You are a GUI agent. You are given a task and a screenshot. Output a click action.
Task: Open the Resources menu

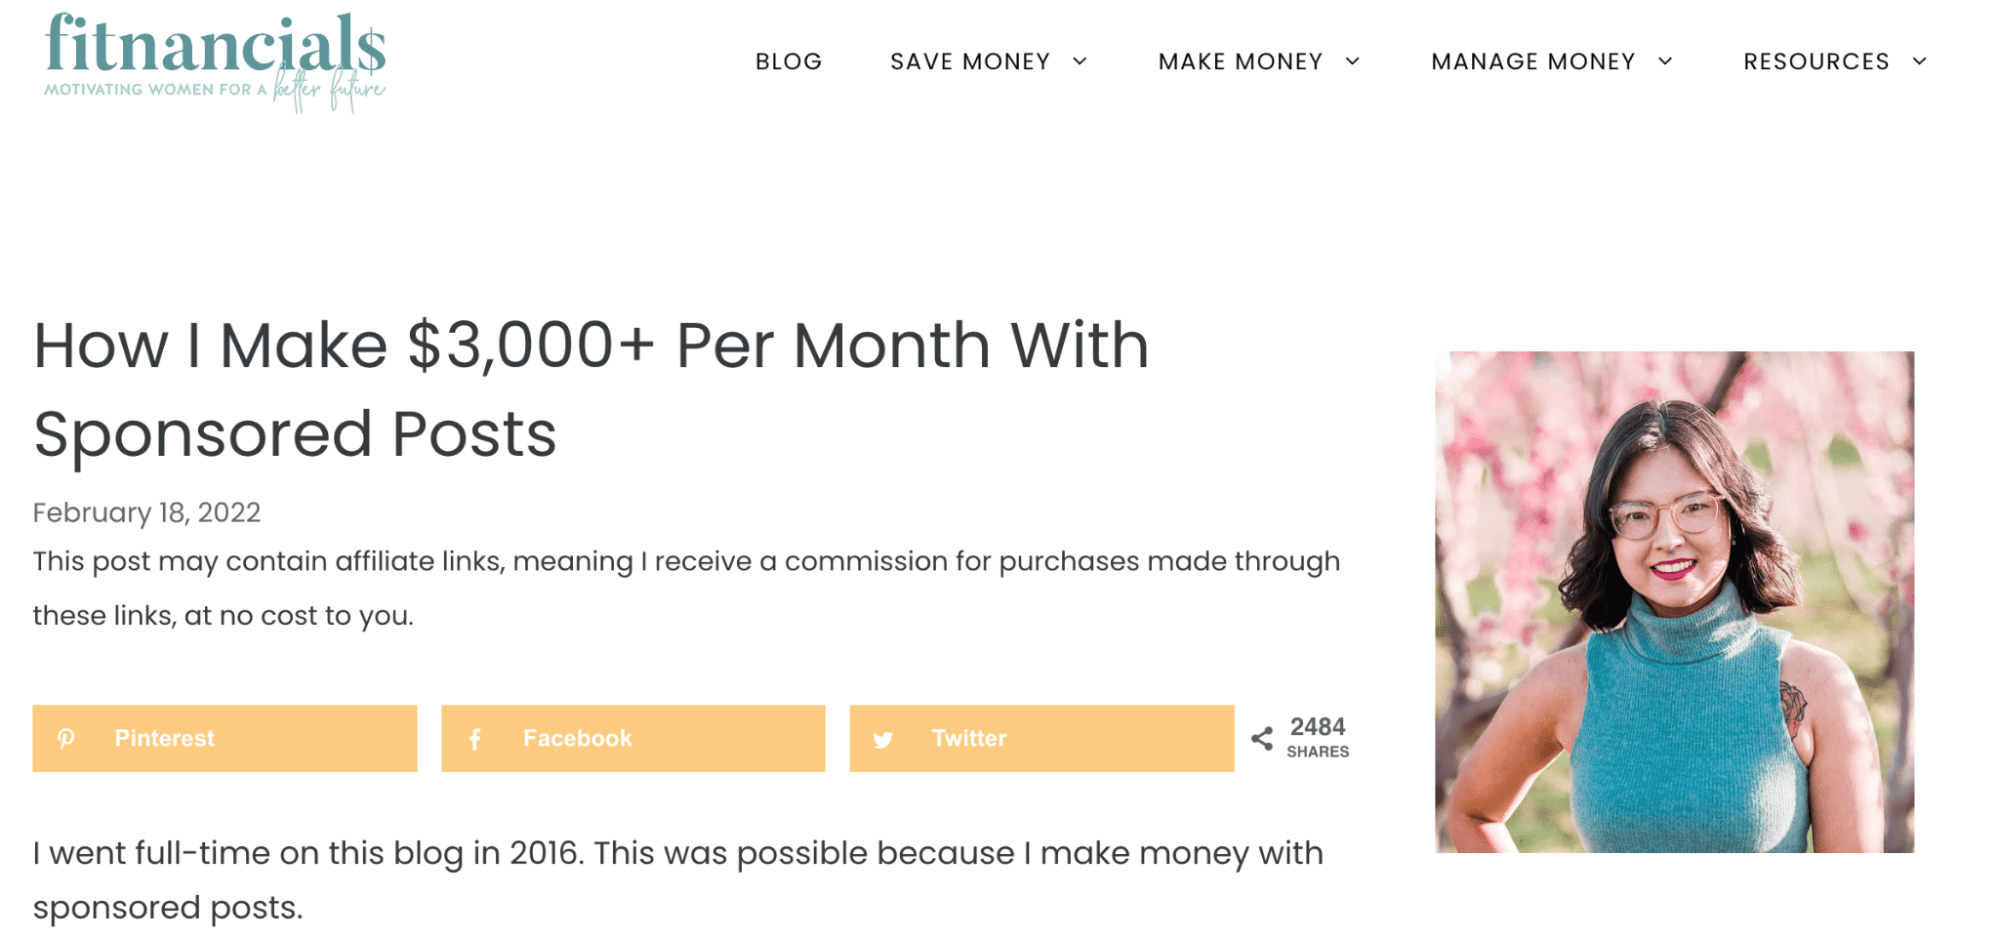click(1816, 62)
